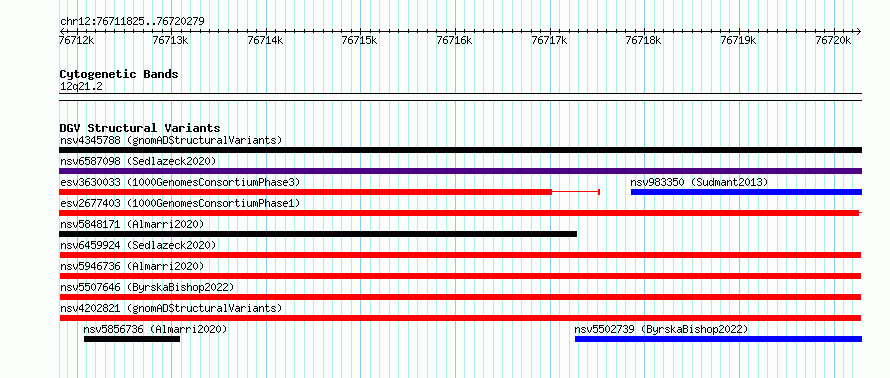
Task: Click the 76712k ruler tick label
Action: tap(77, 40)
